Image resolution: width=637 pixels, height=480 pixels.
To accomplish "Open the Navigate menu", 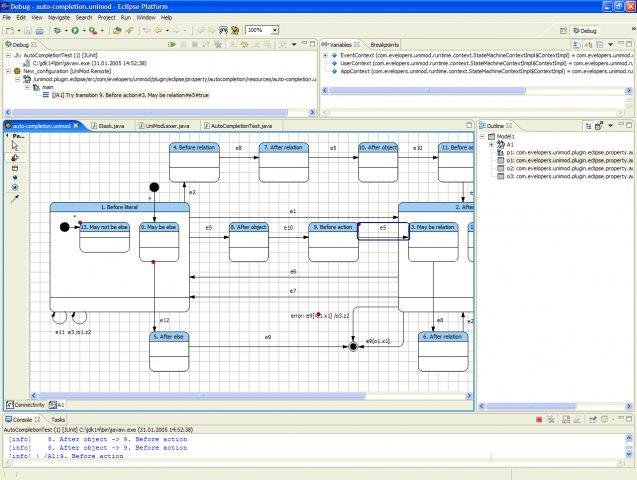I will [x=57, y=17].
